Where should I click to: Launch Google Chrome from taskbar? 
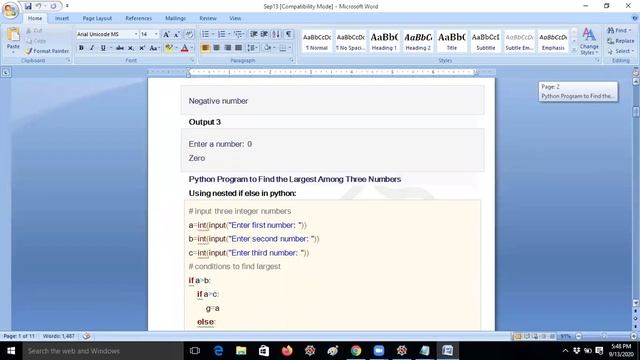point(356,351)
